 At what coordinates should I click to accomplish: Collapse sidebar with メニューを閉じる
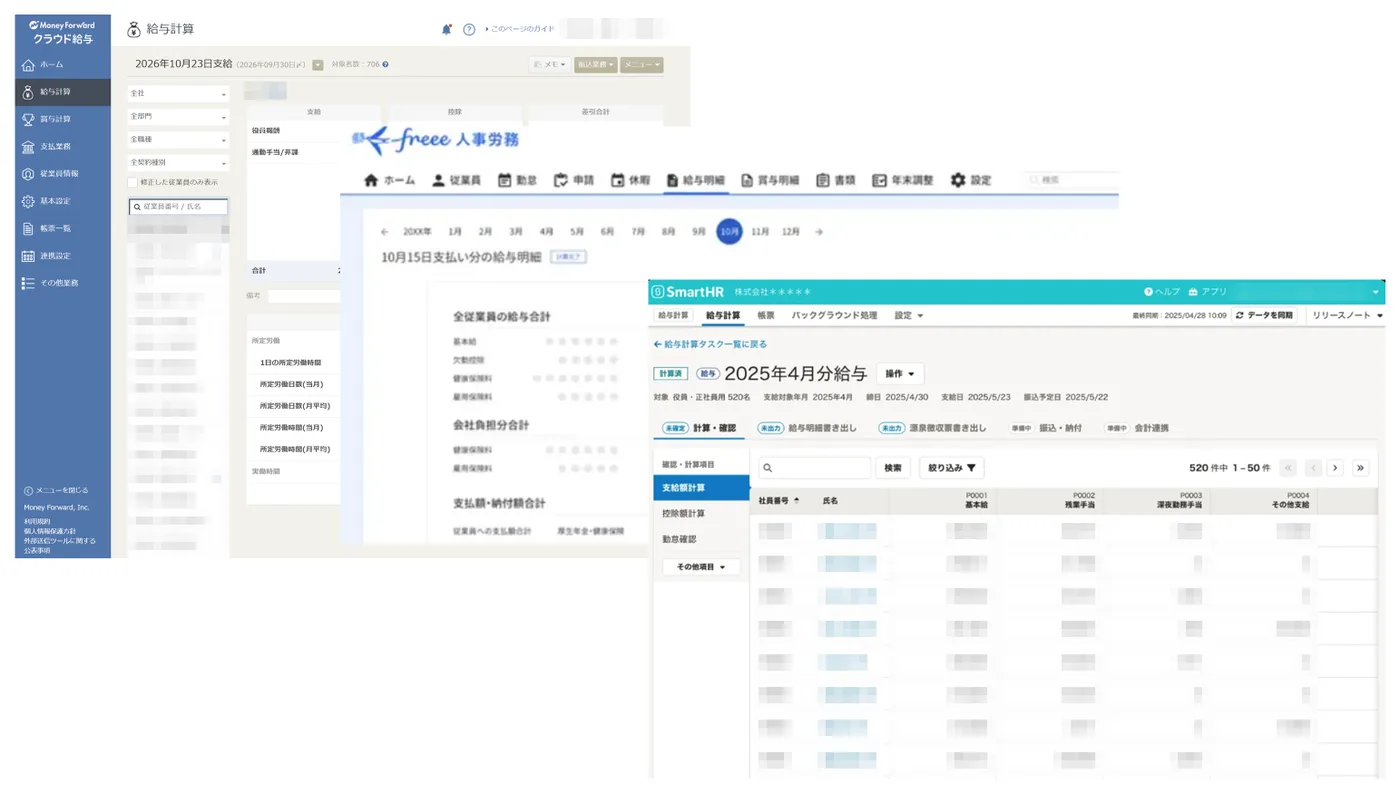56,490
